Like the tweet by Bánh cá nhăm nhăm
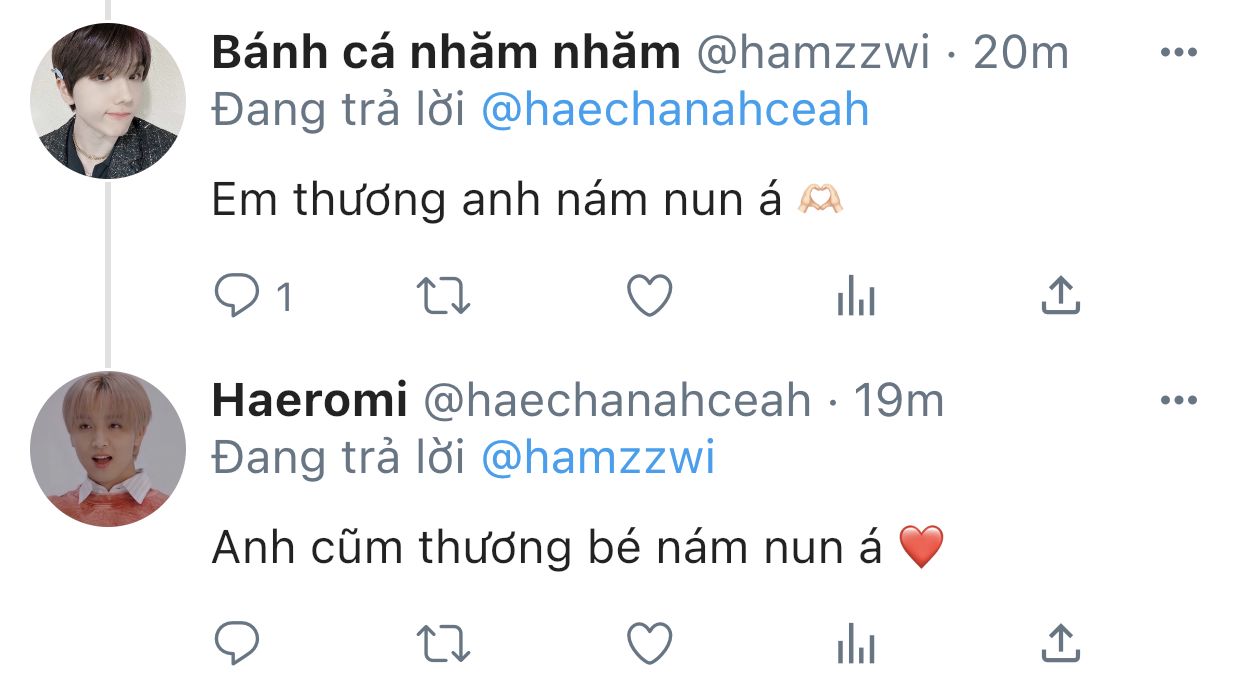1242x692 pixels. point(649,297)
